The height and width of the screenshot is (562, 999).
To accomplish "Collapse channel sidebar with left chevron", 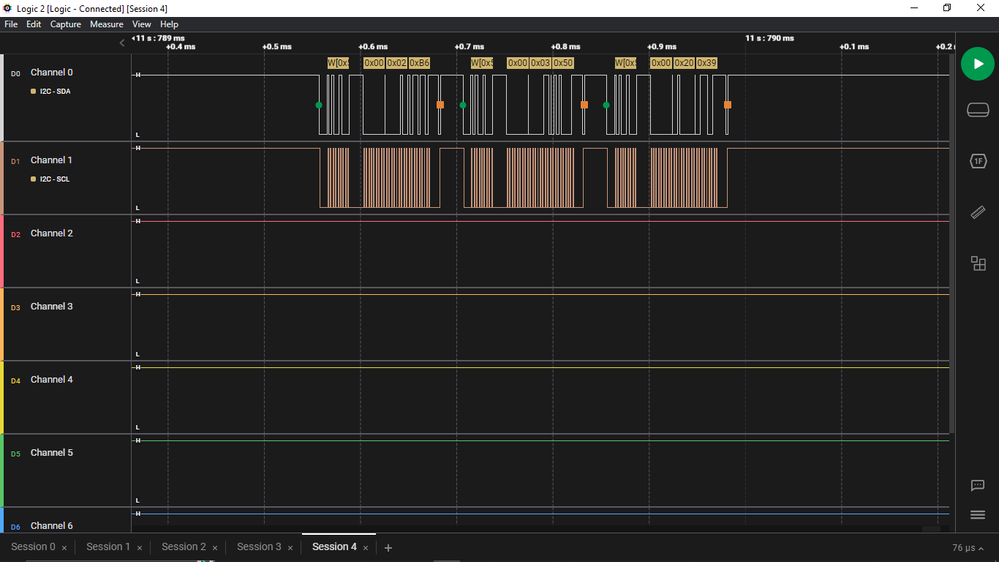I will tap(122, 43).
